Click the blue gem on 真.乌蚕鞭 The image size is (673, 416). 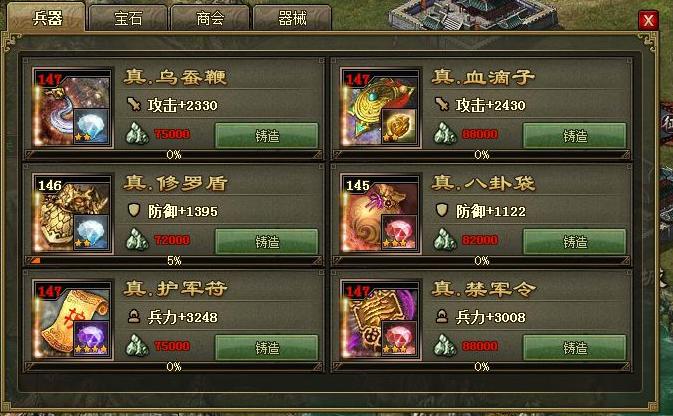91,126
